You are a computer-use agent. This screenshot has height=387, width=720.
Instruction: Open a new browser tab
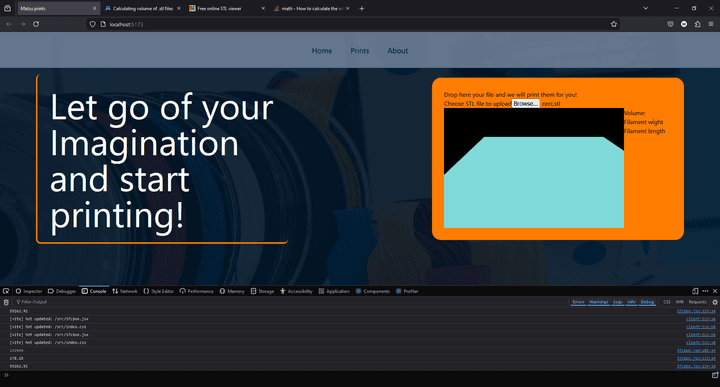[361, 8]
